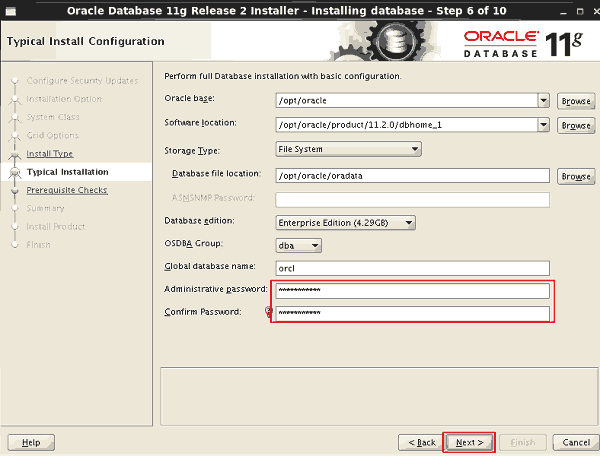This screenshot has height=456, width=600.
Task: Focus the Global database name field
Action: coord(412,268)
